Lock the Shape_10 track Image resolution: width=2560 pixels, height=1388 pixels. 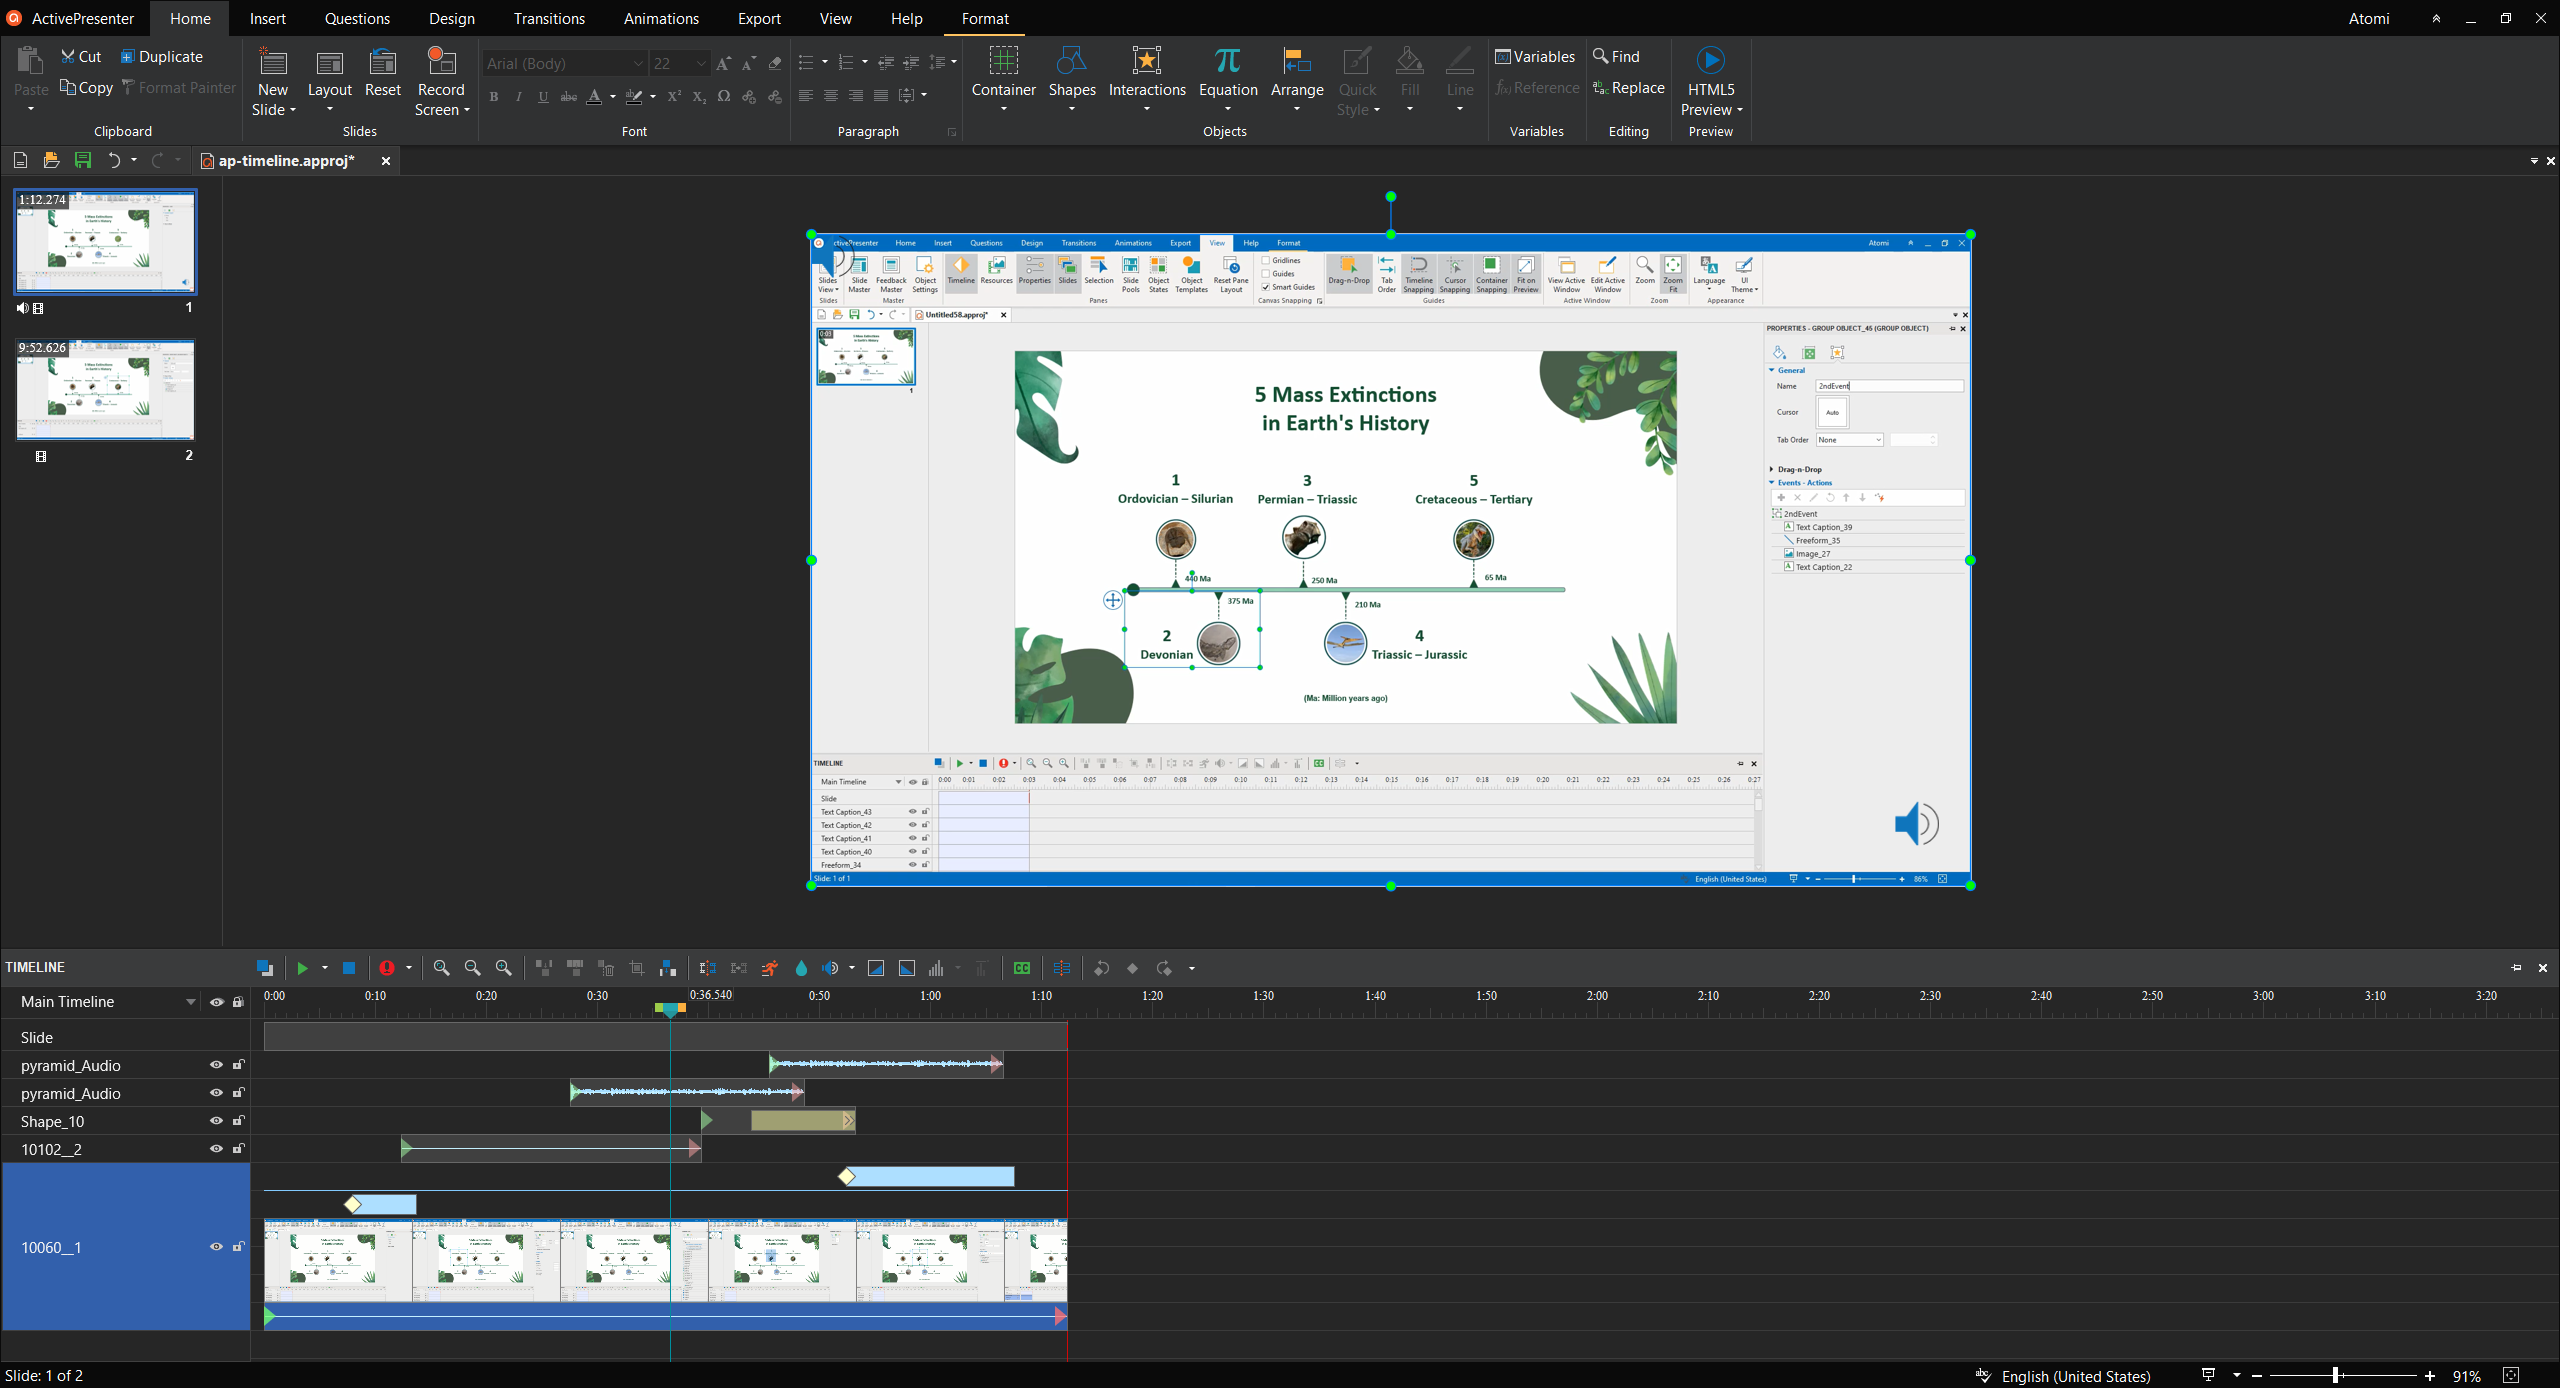(x=238, y=1121)
